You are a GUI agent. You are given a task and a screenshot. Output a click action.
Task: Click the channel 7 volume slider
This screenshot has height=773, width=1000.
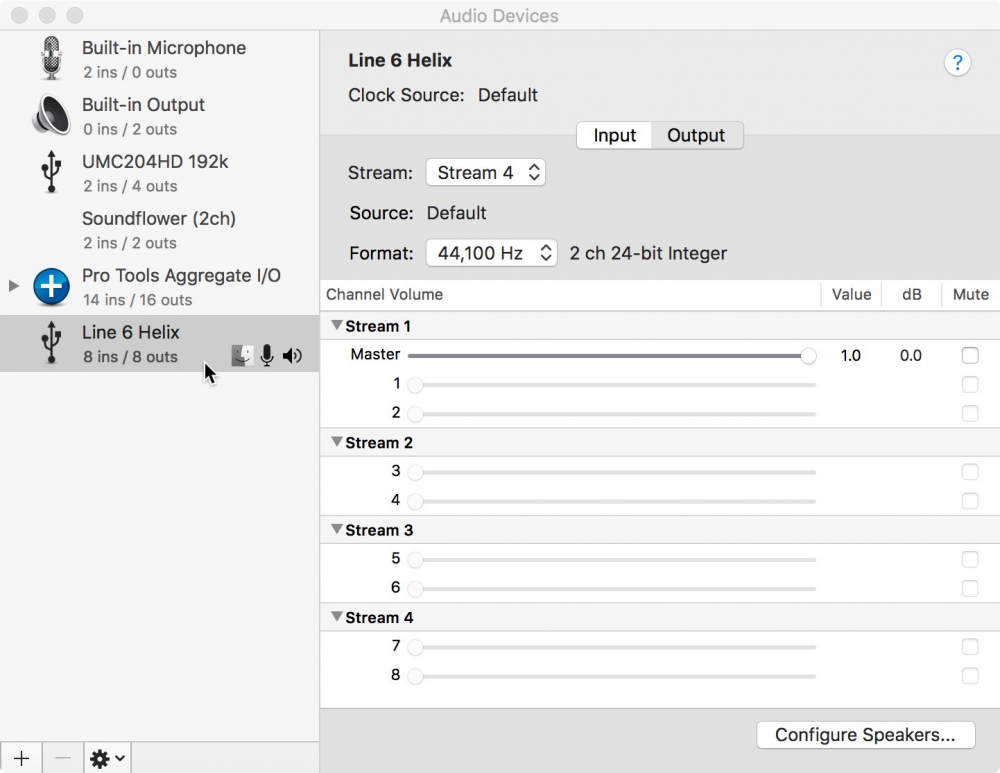pos(612,647)
